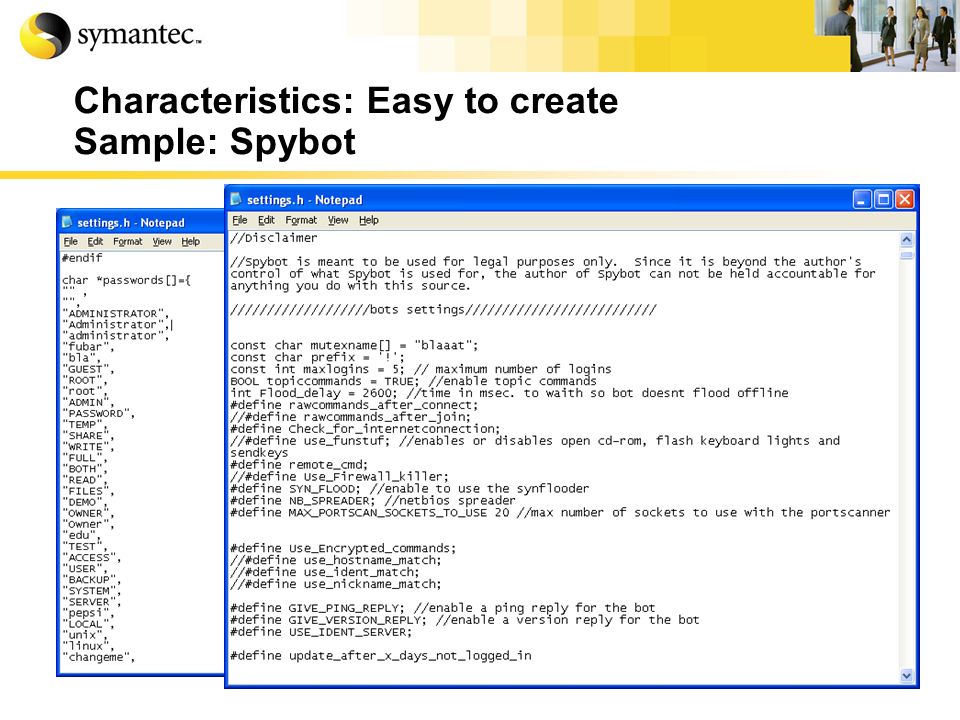Click "ROOT" uppercase entry in password list
The height and width of the screenshot is (720, 960).
(x=84, y=380)
